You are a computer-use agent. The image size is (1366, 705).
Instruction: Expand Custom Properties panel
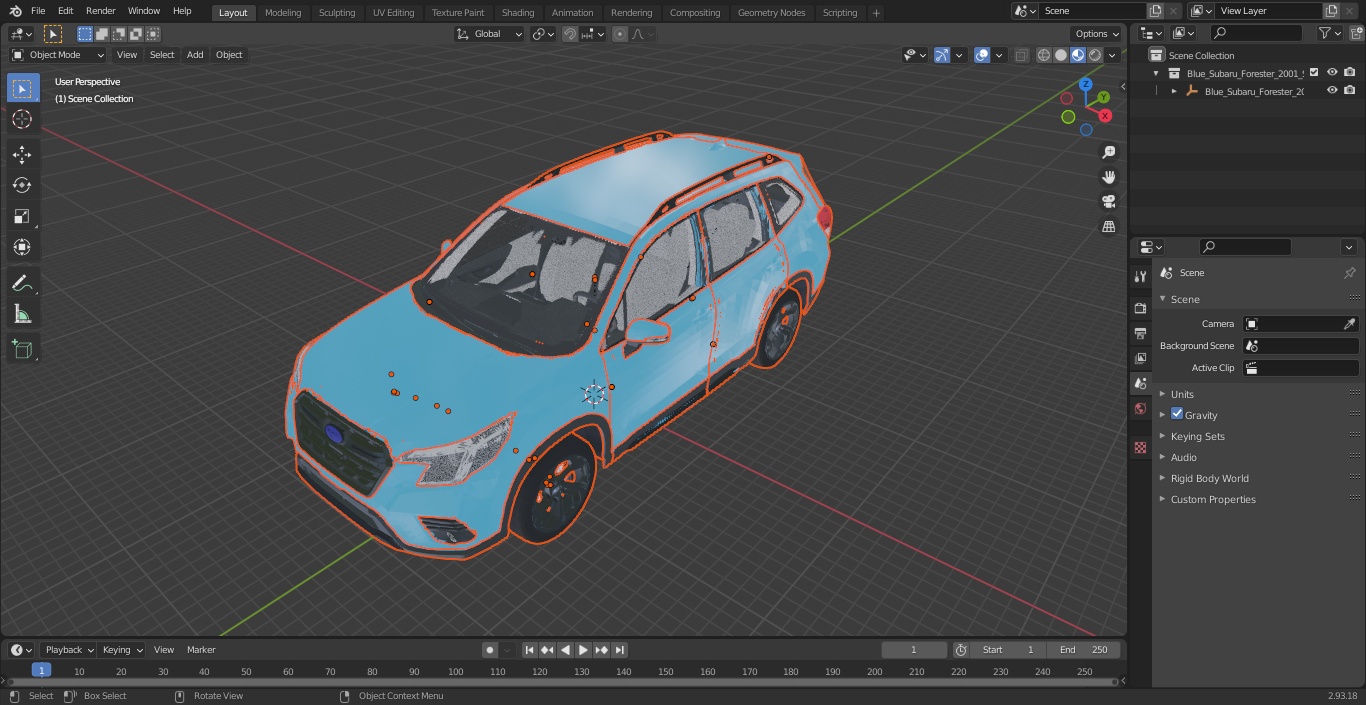tap(1213, 499)
